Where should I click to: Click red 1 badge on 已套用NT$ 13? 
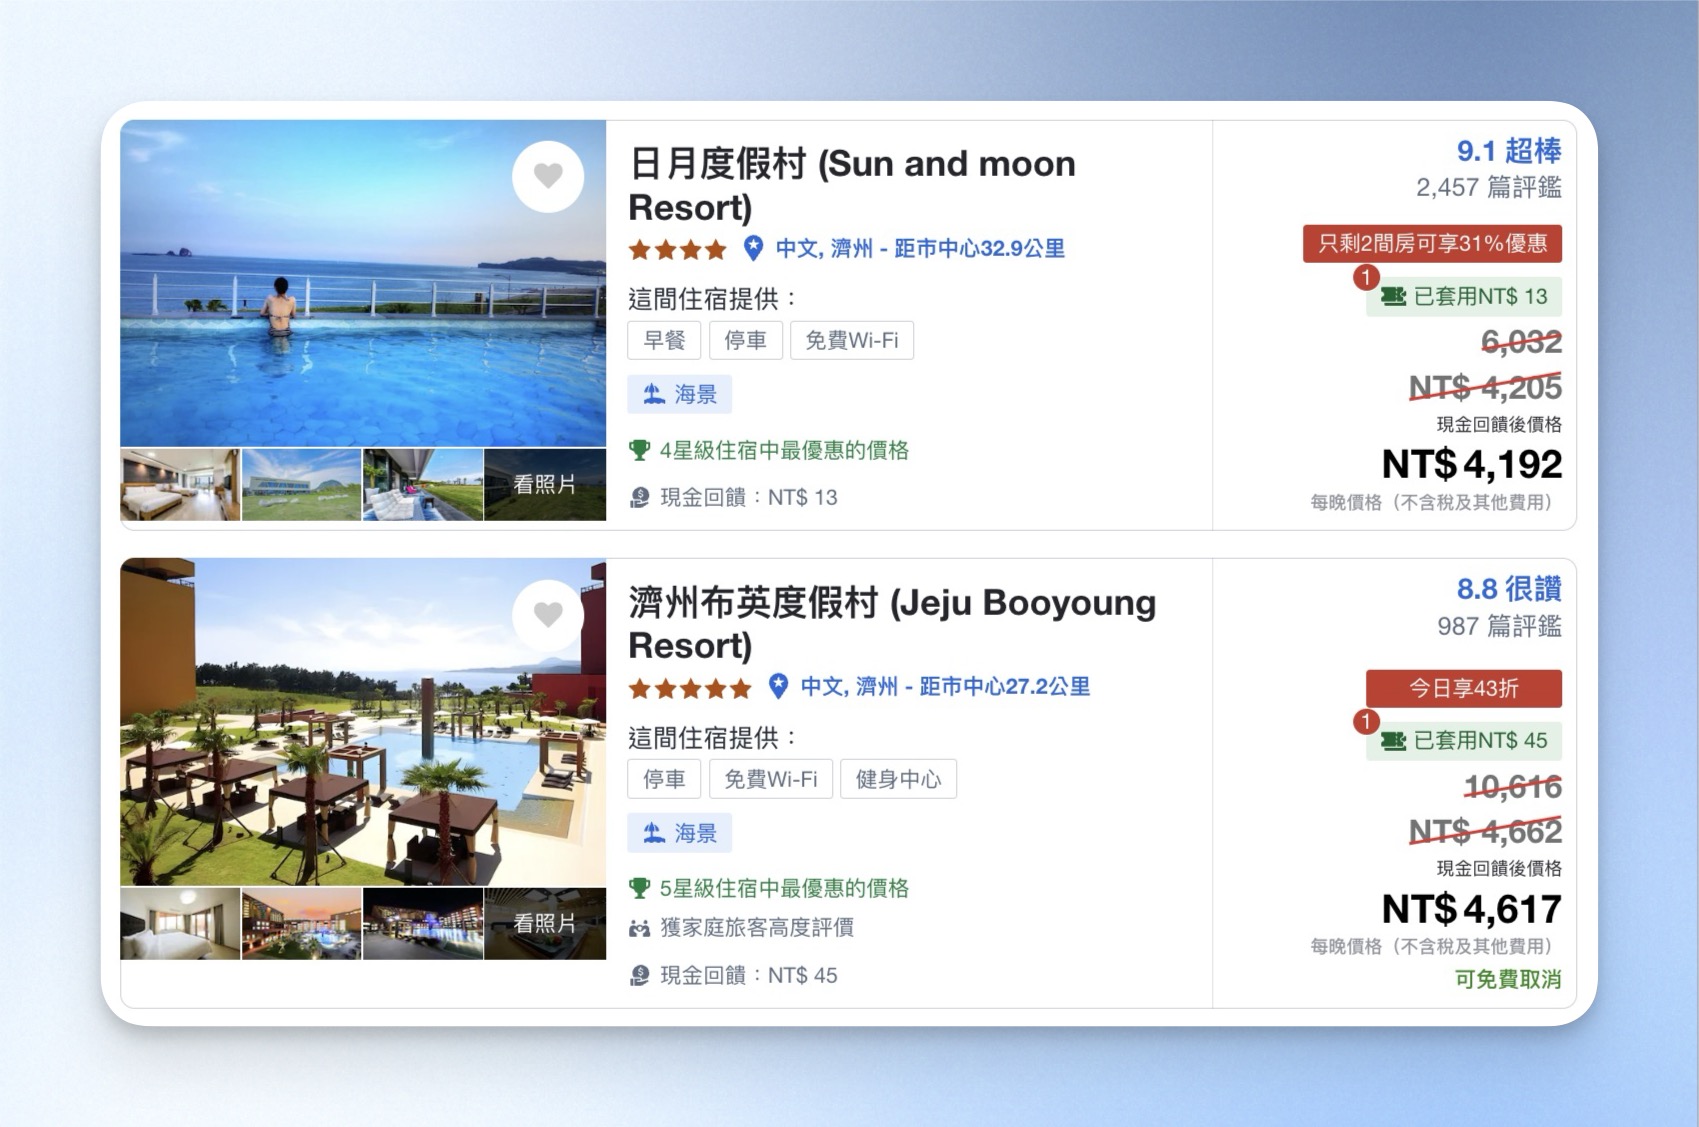[1366, 277]
